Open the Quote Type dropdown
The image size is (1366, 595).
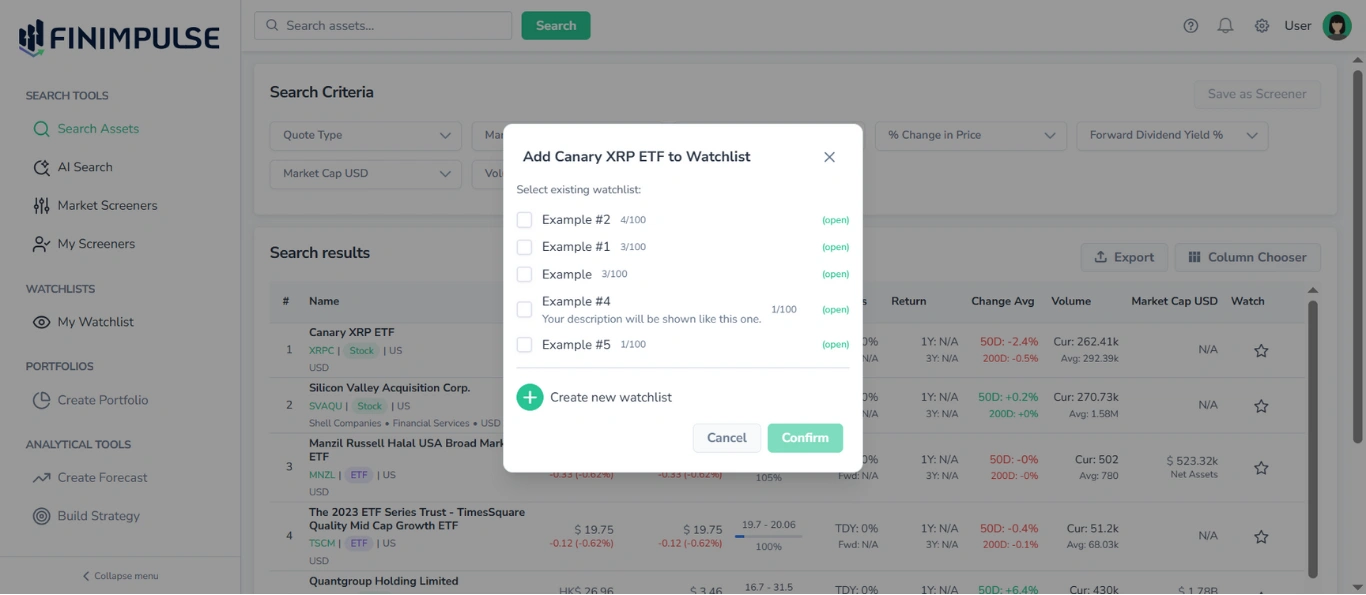364,135
